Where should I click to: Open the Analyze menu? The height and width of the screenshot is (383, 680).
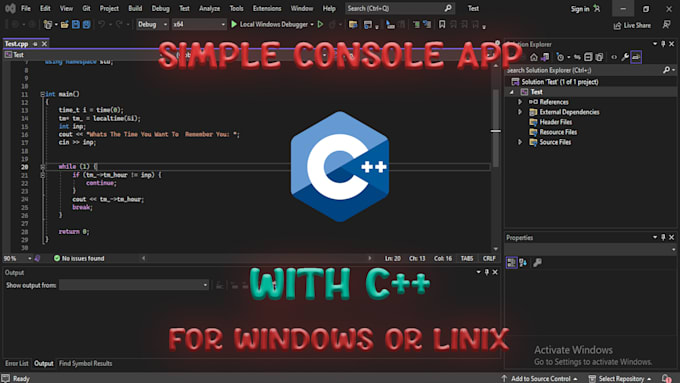click(209, 8)
